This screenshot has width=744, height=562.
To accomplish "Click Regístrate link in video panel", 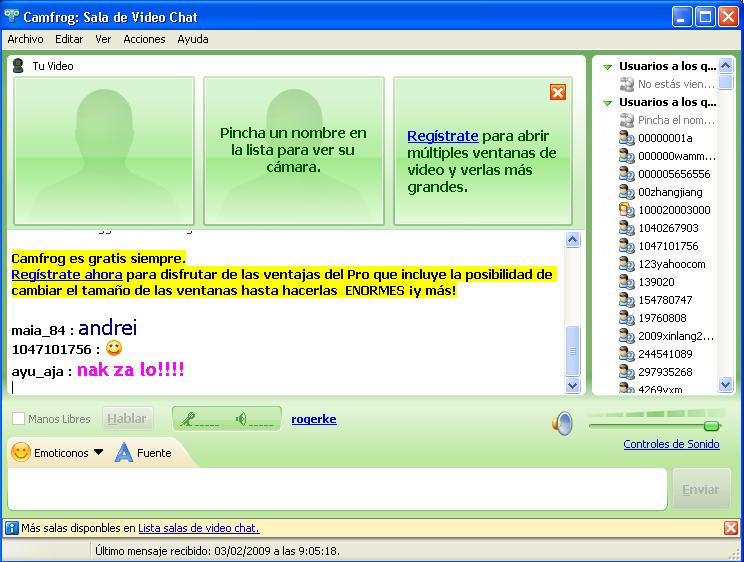I will pos(442,136).
